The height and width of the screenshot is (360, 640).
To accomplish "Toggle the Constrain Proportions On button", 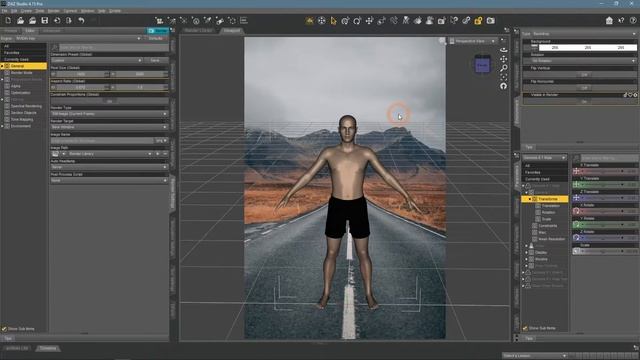I will (x=109, y=101).
